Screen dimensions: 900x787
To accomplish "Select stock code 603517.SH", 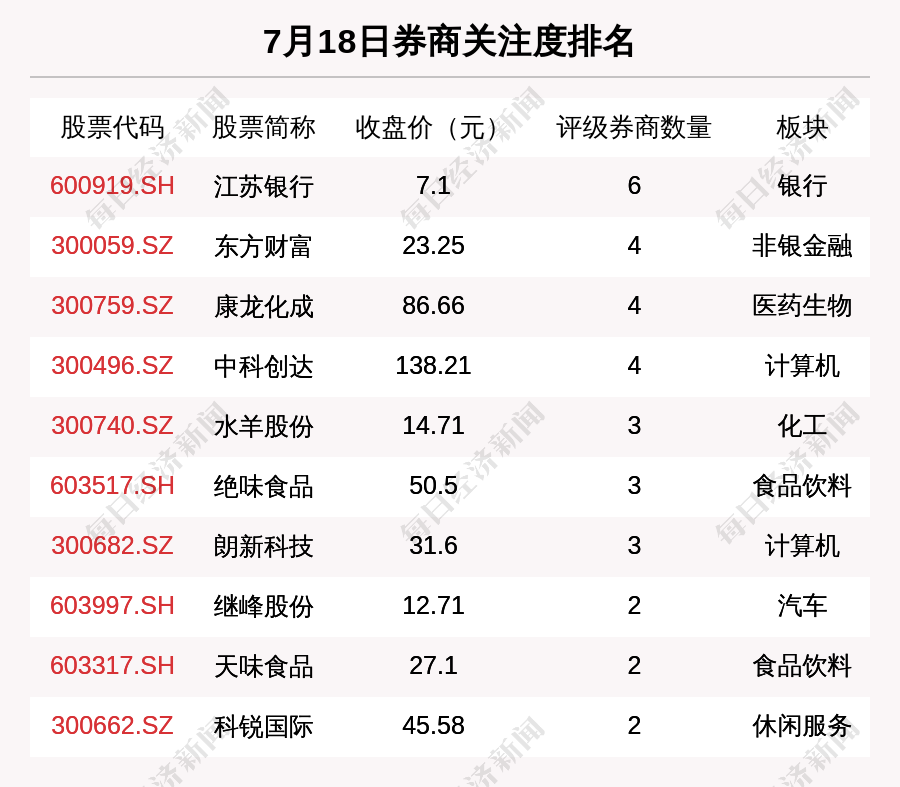I will (x=112, y=486).
